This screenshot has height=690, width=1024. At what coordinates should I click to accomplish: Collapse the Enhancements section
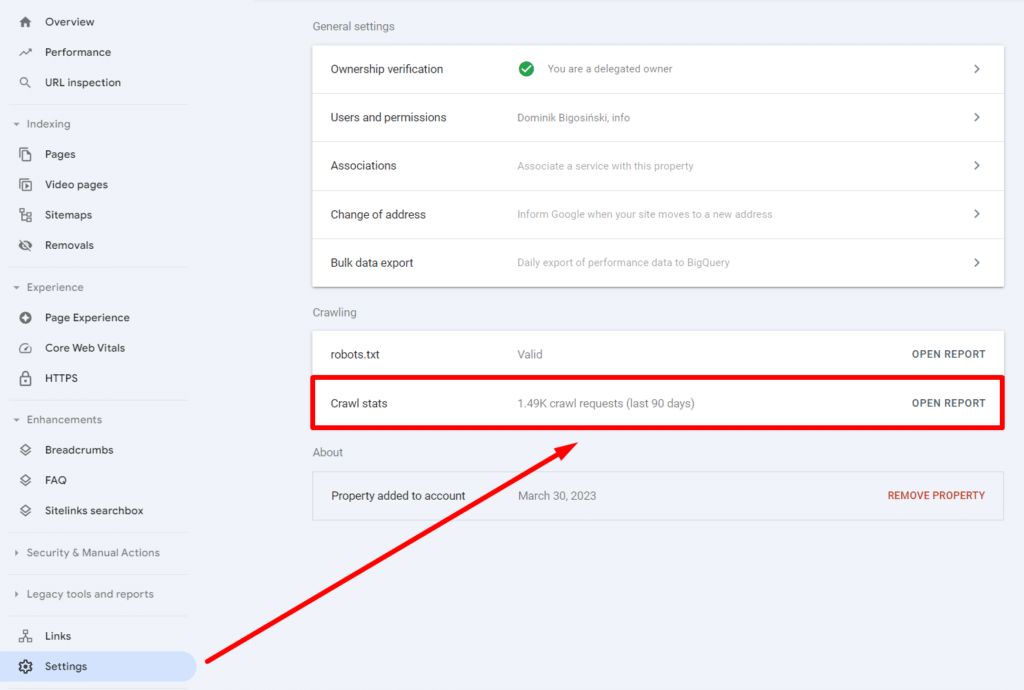point(16,420)
